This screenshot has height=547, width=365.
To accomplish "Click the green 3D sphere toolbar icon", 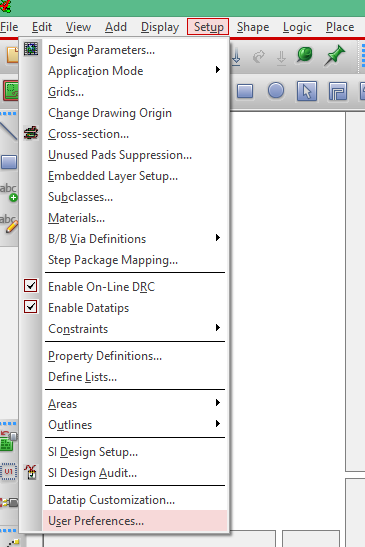I will 305,55.
